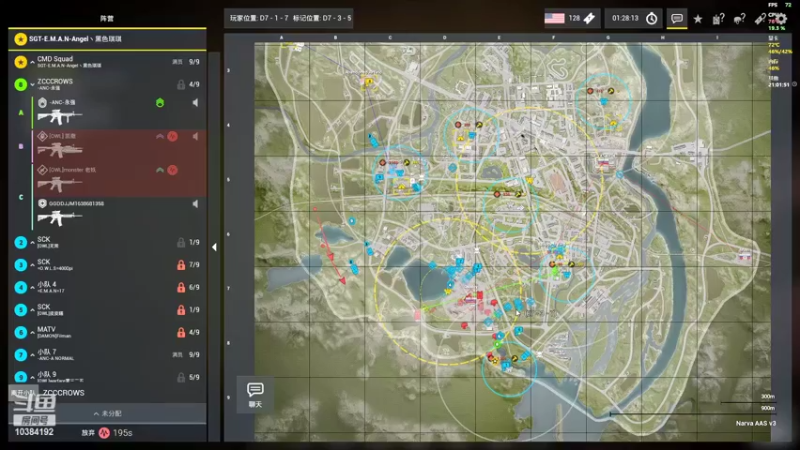Toggle red lock on squad 5 1/9

pyautogui.click(x=181, y=310)
